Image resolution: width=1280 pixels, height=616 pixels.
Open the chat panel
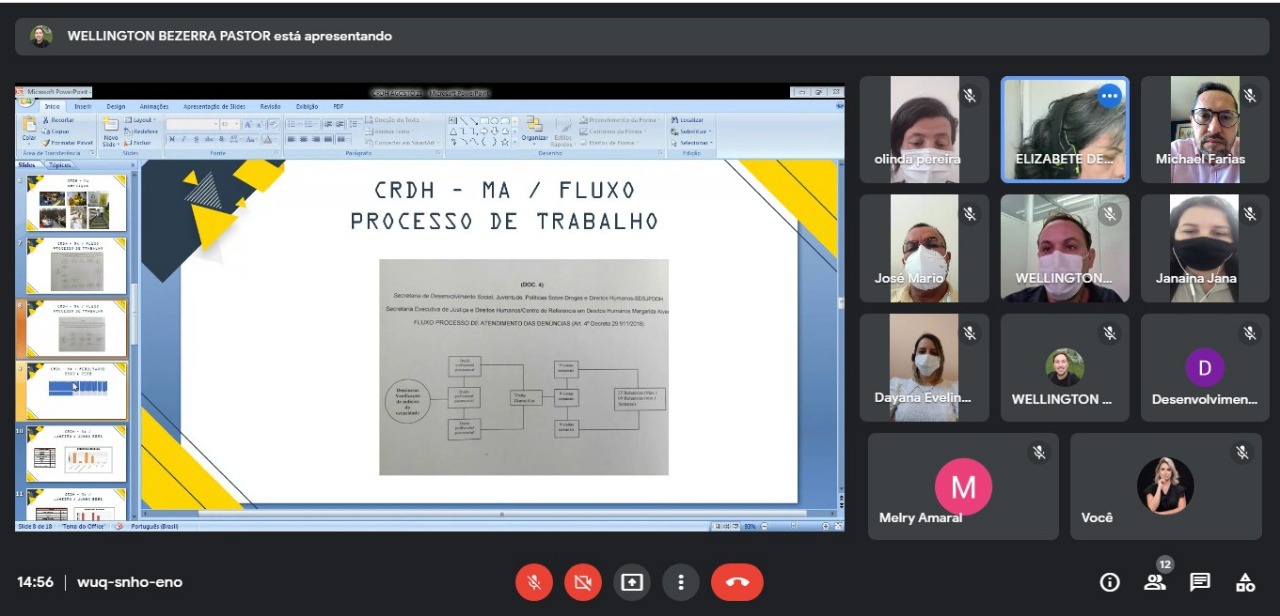1200,582
